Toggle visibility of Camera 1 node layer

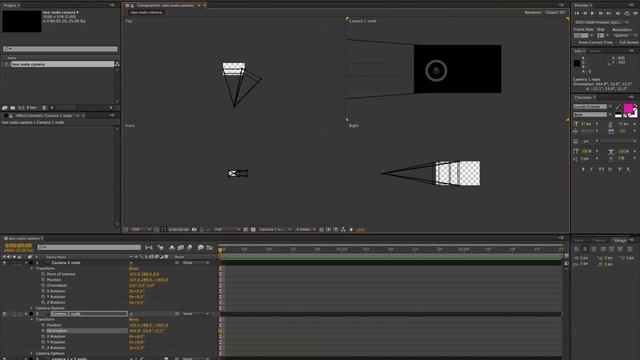4,314
